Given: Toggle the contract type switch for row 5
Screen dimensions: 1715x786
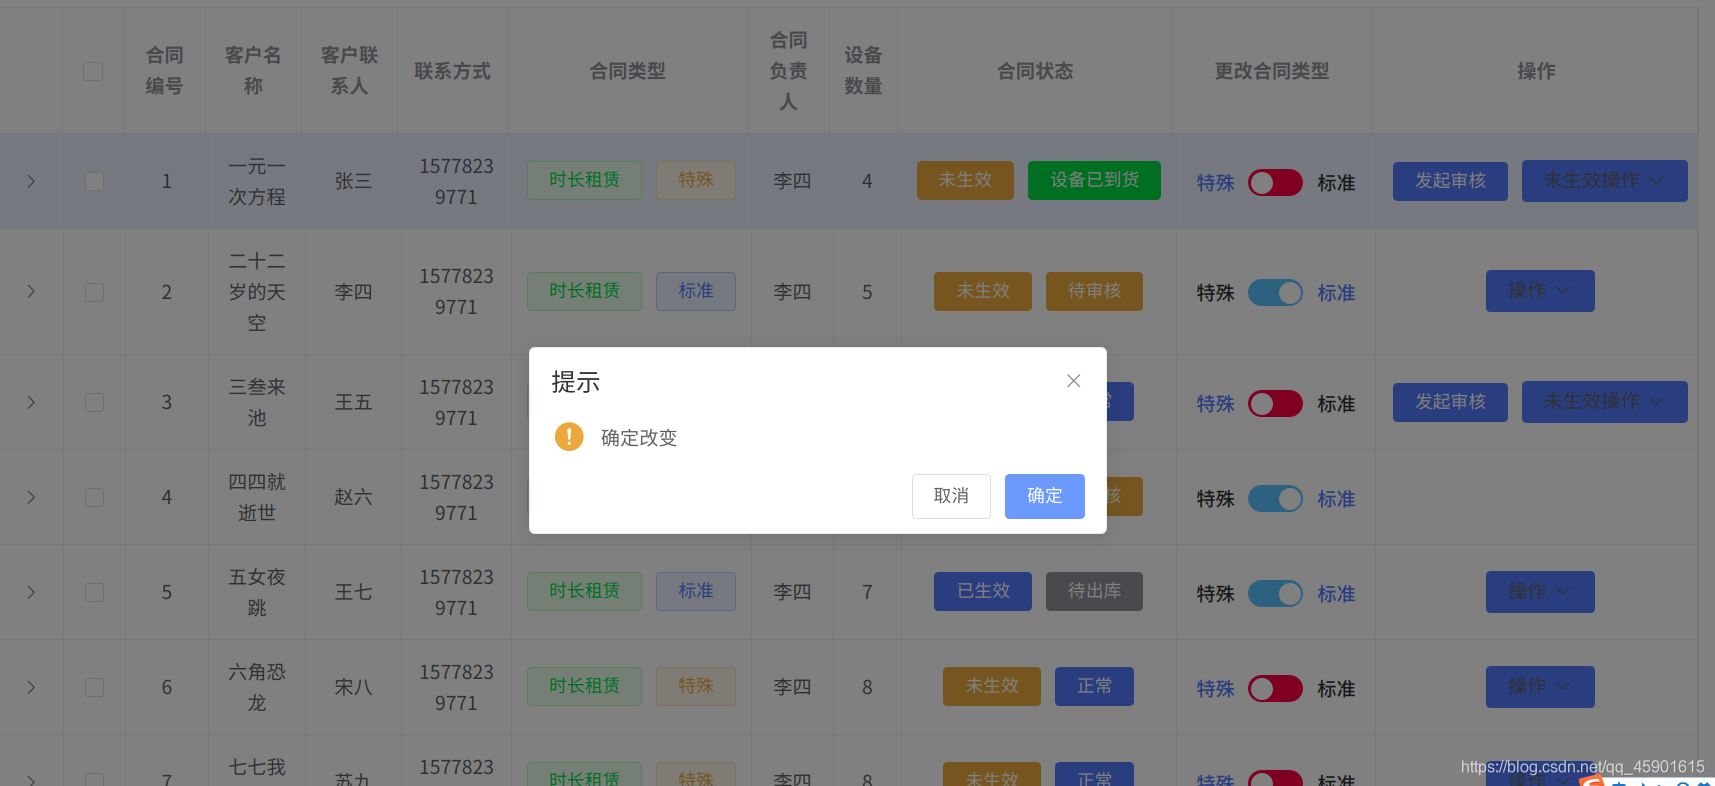Looking at the screenshot, I should pyautogui.click(x=1275, y=593).
